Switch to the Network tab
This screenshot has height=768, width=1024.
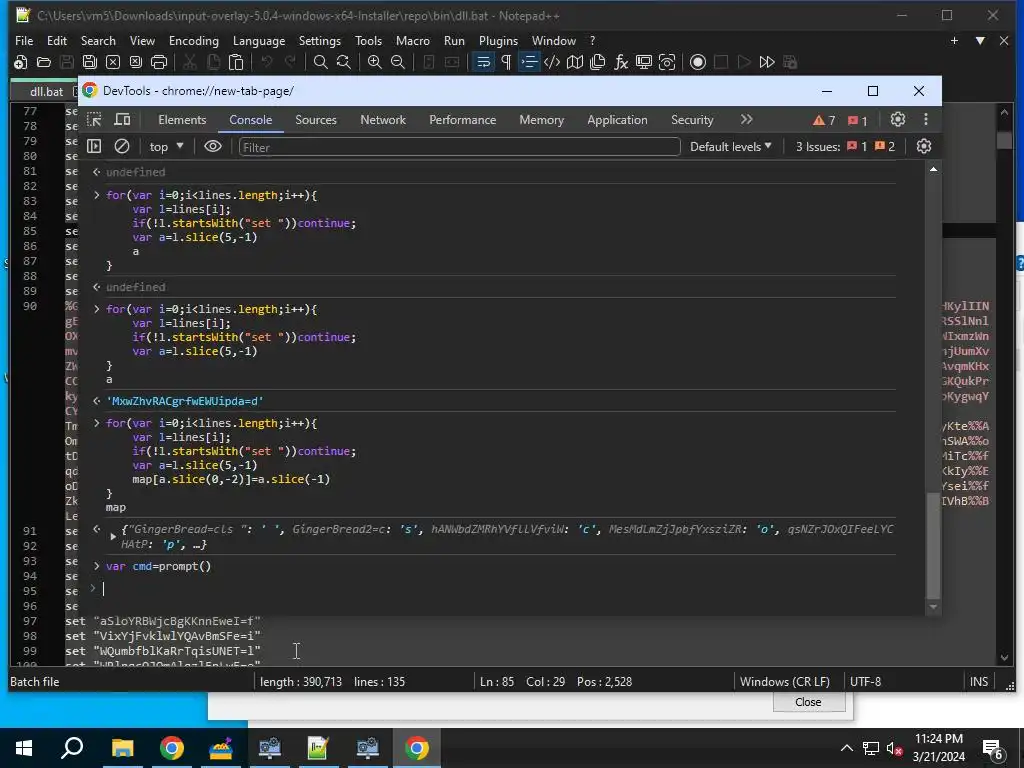click(x=383, y=120)
